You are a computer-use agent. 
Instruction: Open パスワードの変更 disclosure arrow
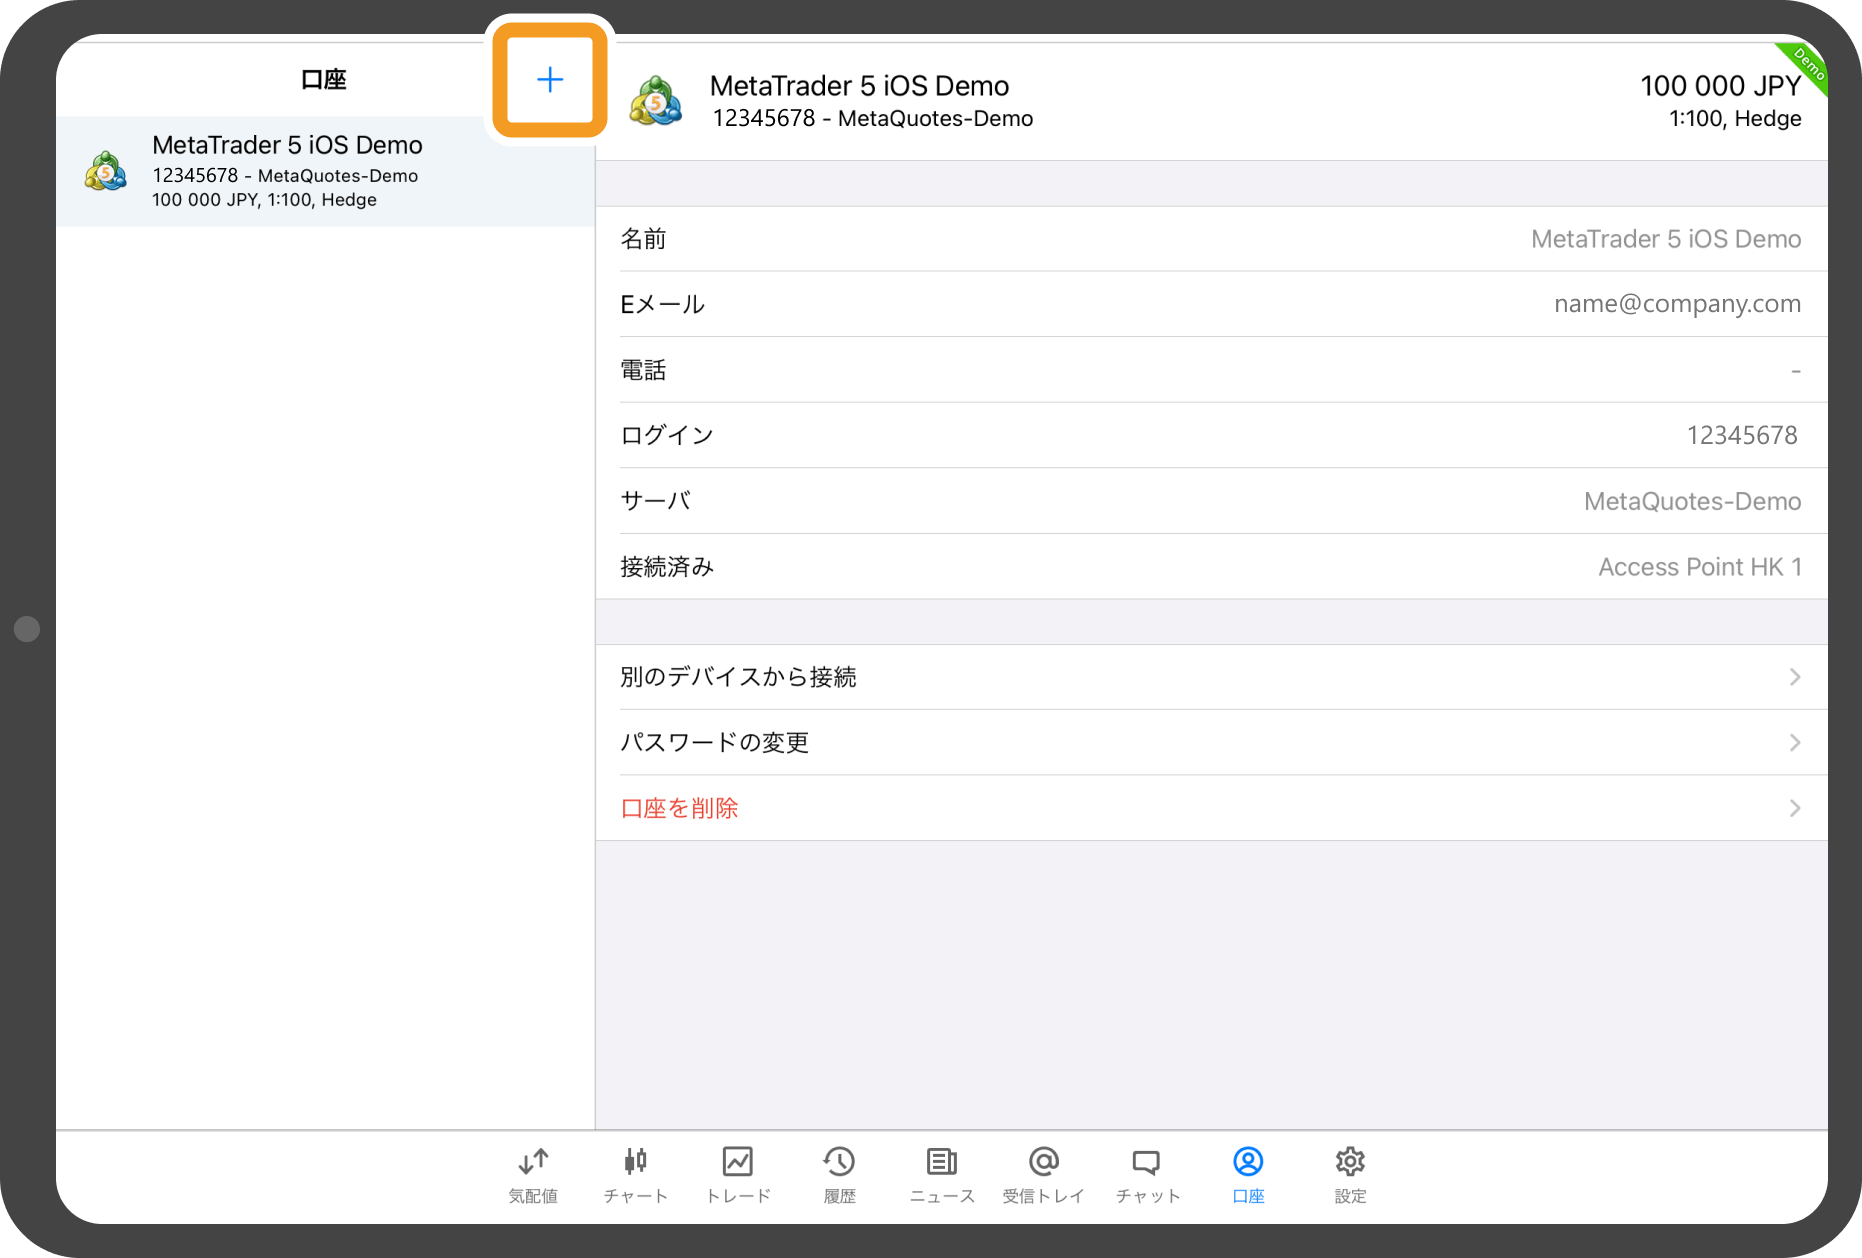point(1795,742)
